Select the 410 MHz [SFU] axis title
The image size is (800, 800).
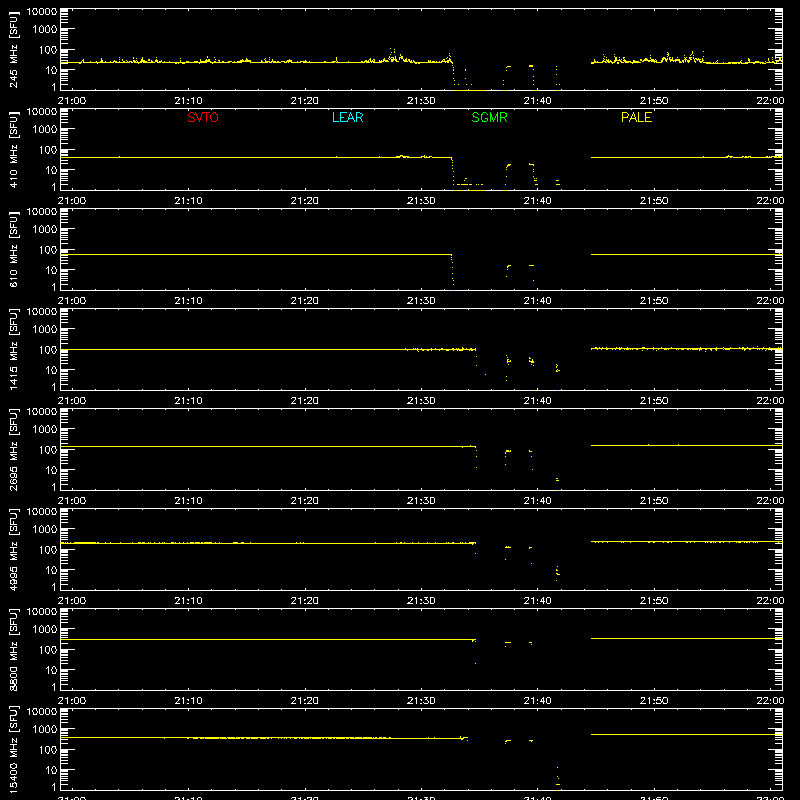[14, 149]
